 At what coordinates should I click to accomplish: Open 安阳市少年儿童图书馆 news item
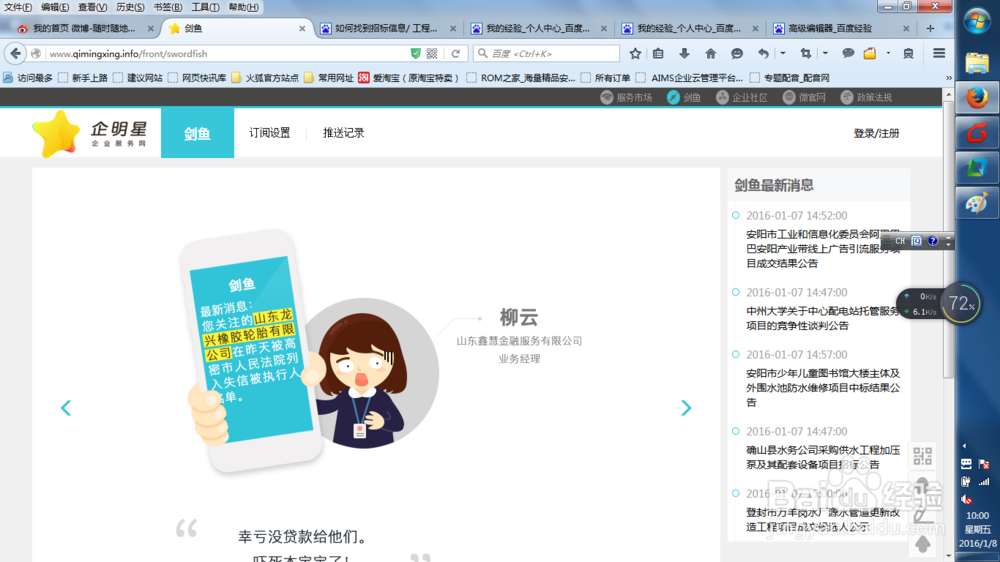coord(823,388)
